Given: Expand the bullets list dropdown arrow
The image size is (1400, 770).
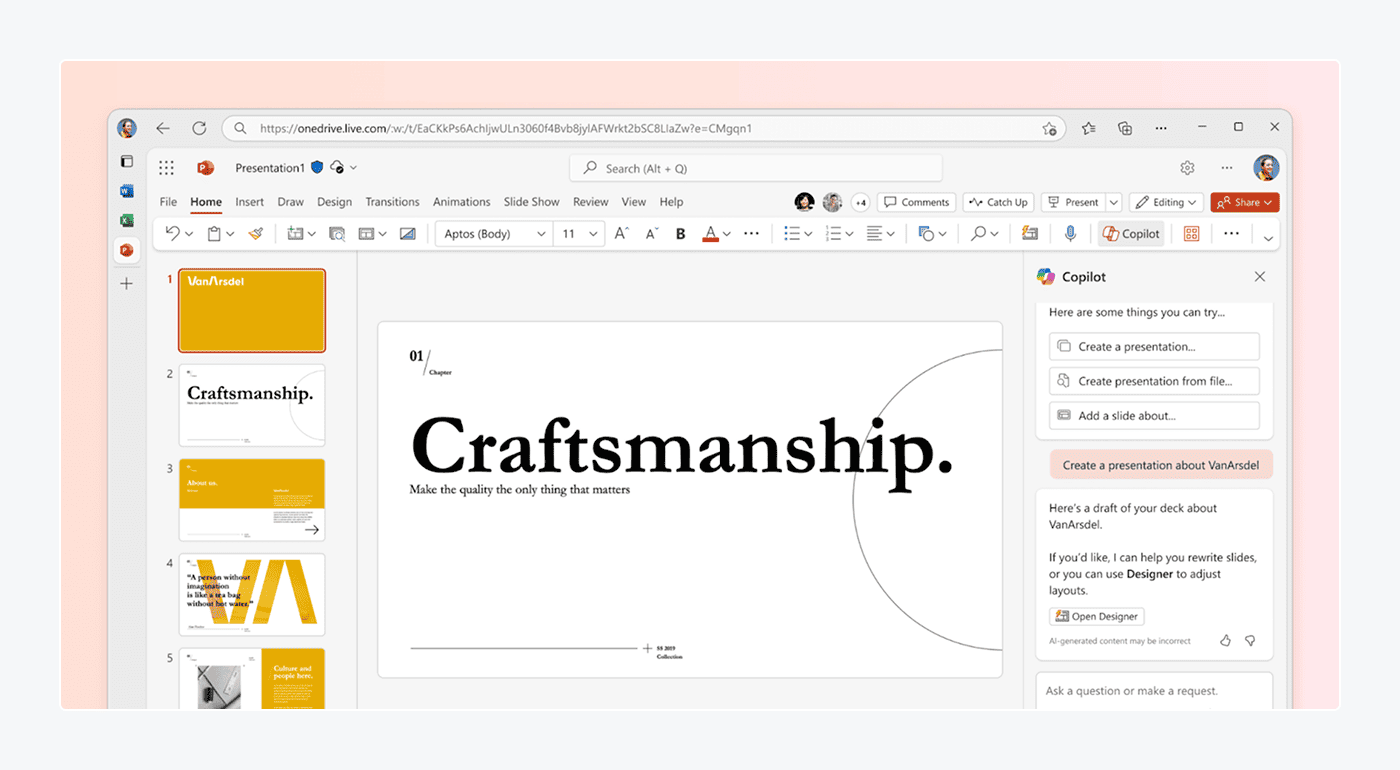Looking at the screenshot, I should click(x=808, y=234).
